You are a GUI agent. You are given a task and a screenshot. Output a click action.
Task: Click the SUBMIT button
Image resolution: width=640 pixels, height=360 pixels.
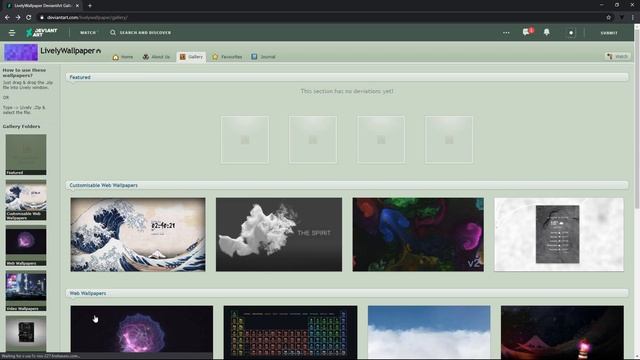609,33
